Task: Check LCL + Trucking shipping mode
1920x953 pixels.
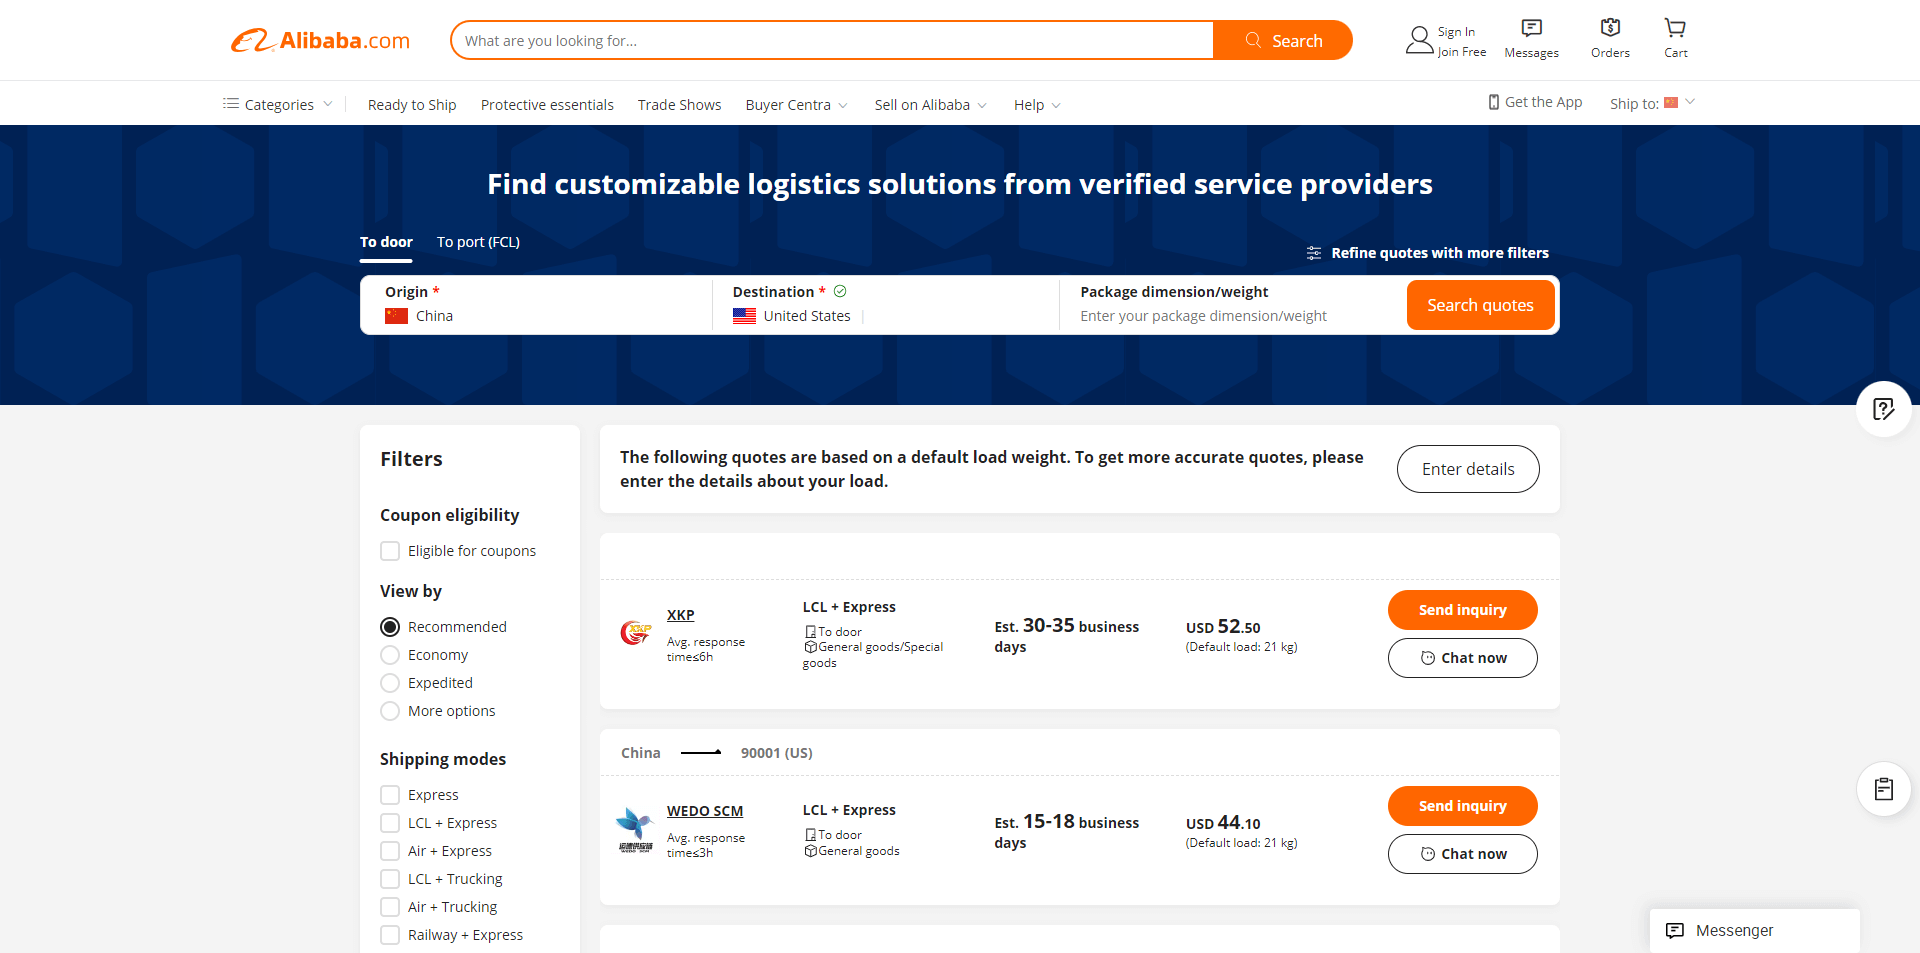Action: click(390, 879)
